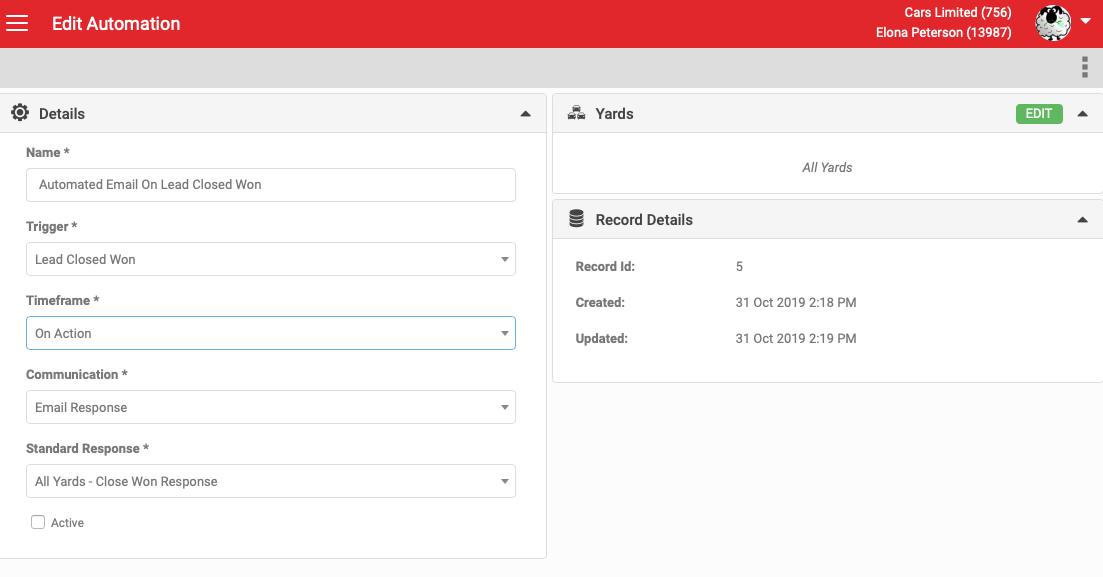
Task: Focus the Name input field
Action: coord(271,185)
